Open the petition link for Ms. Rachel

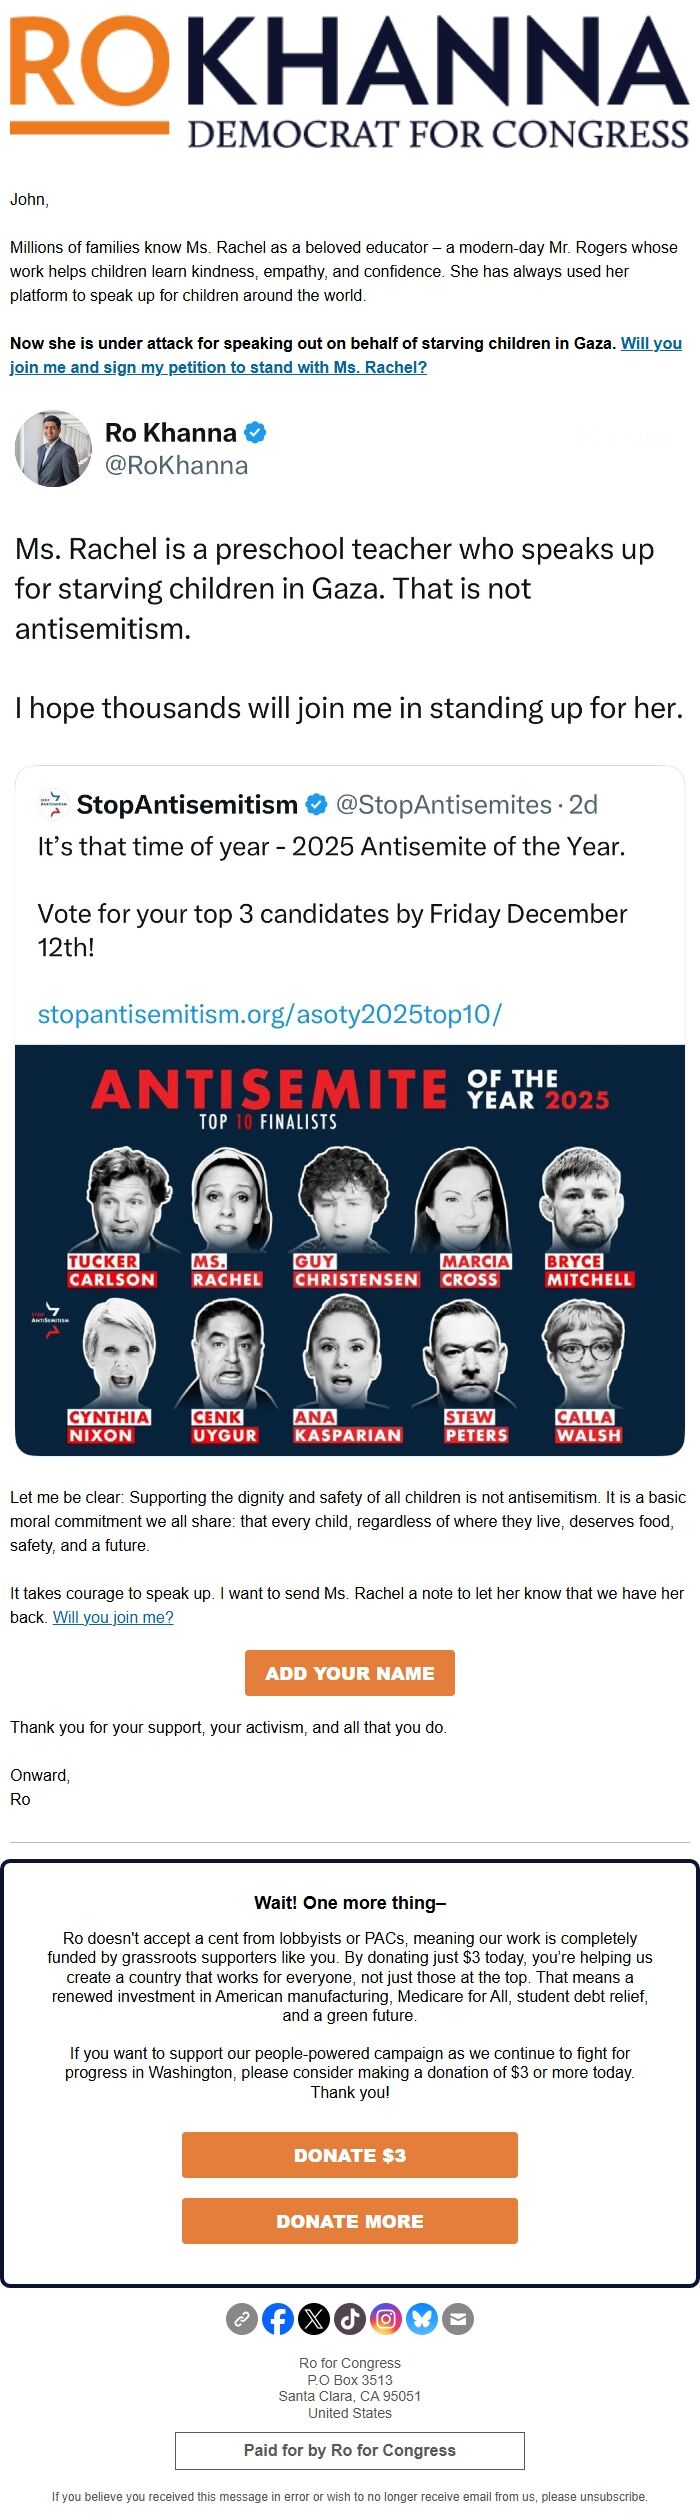pos(220,367)
